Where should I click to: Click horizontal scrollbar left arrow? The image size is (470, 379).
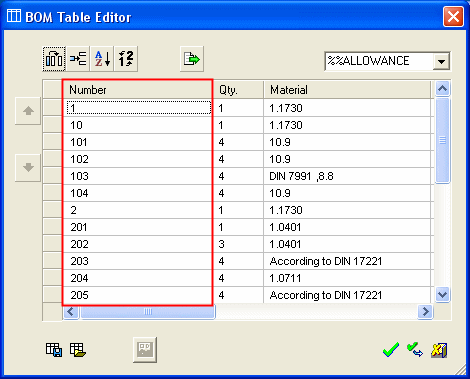tap(71, 312)
